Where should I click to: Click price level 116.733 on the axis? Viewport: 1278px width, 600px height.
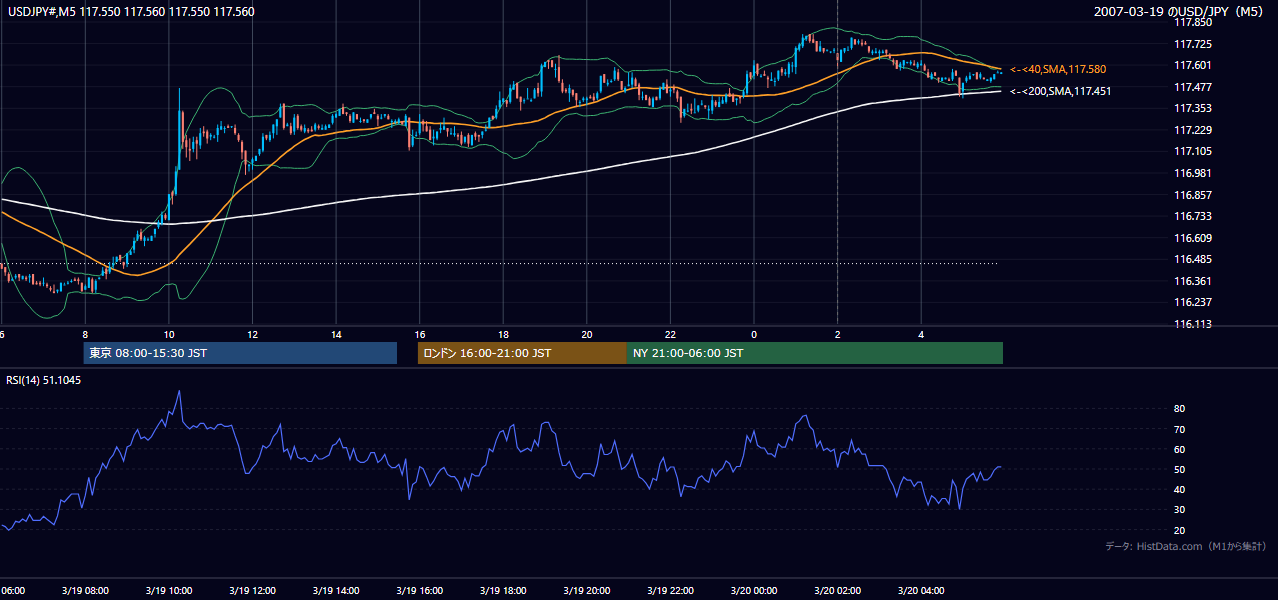coord(1192,216)
